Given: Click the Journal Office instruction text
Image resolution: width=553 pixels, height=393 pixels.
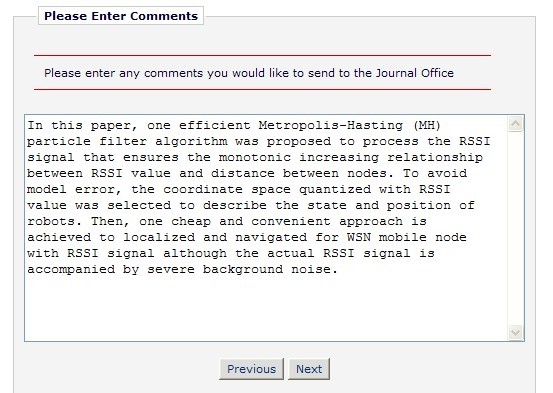Looking at the screenshot, I should [249, 73].
